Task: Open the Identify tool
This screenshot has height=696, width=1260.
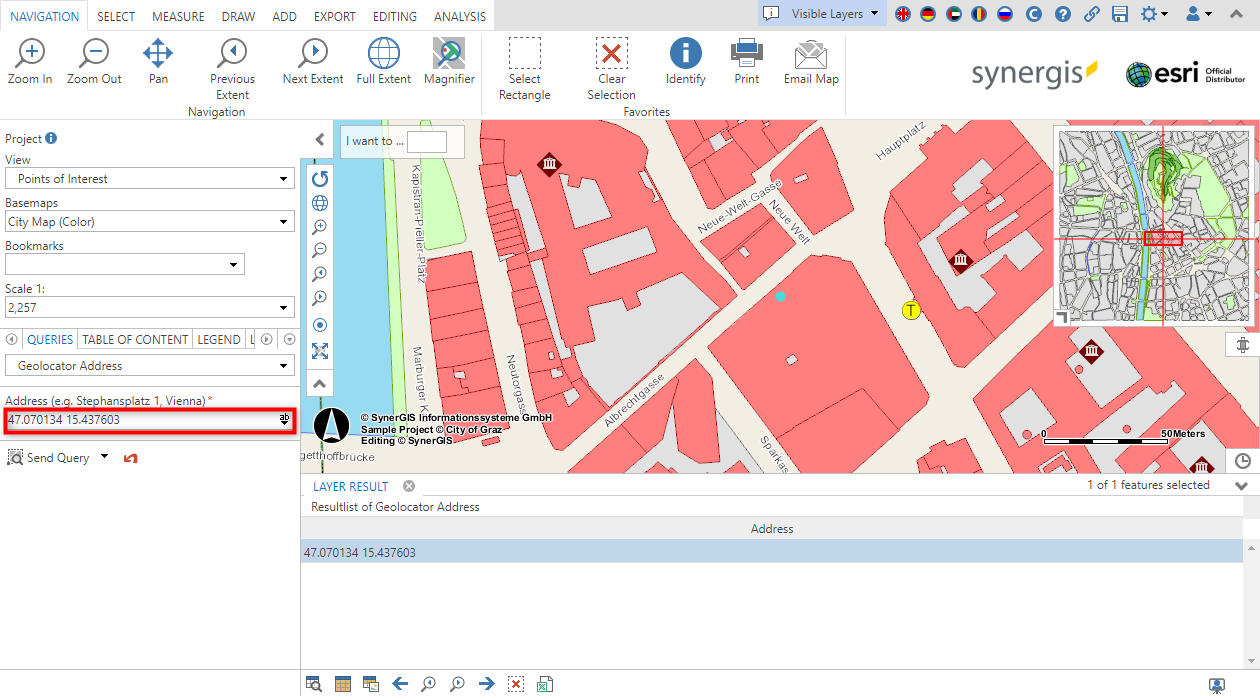Action: point(685,66)
